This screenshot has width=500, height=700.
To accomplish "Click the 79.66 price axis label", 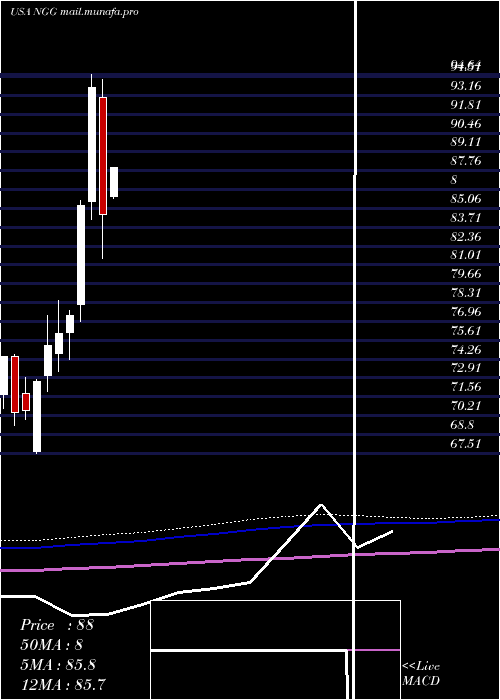I will [x=466, y=274].
